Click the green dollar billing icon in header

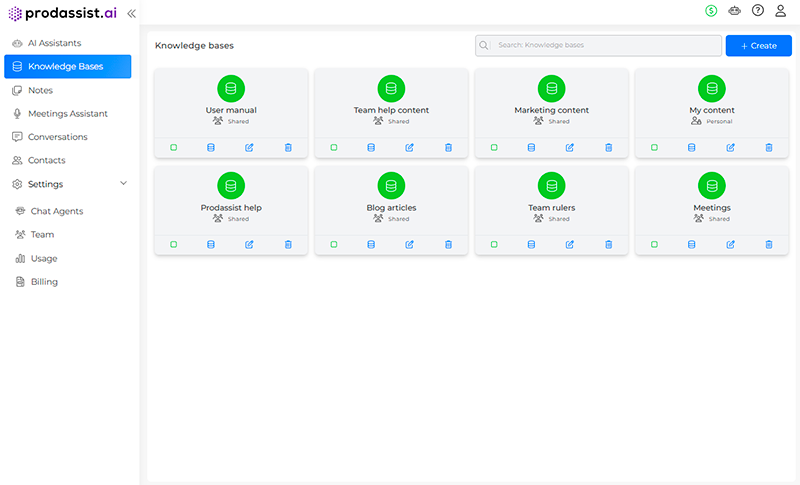pos(711,11)
